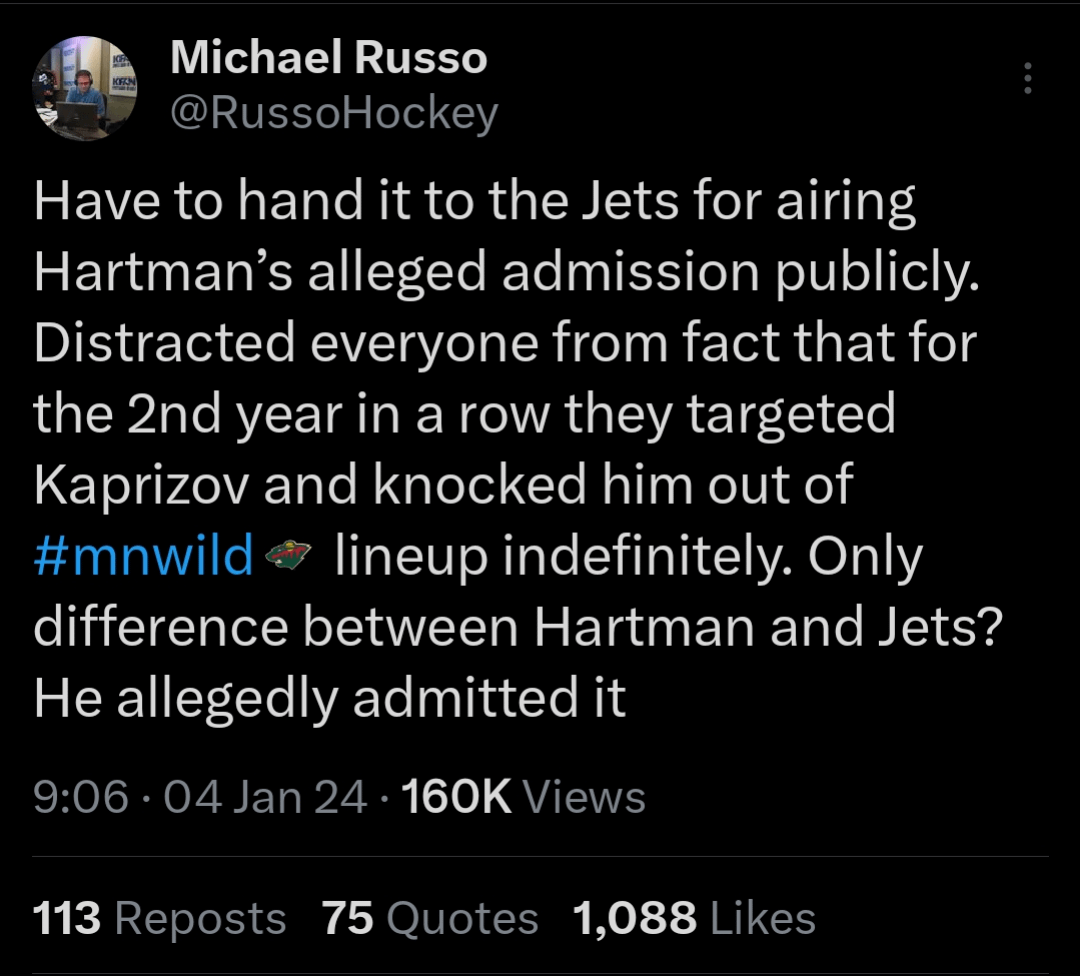This screenshot has width=1080, height=976.
Task: Click the first line mentioning the Jets airing
Action: click(475, 201)
